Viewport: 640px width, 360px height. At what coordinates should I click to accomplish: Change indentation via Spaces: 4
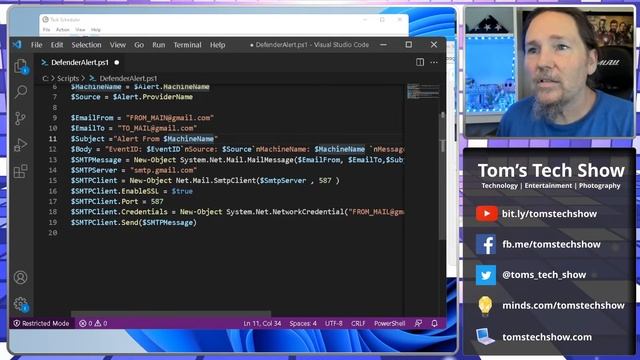point(303,323)
